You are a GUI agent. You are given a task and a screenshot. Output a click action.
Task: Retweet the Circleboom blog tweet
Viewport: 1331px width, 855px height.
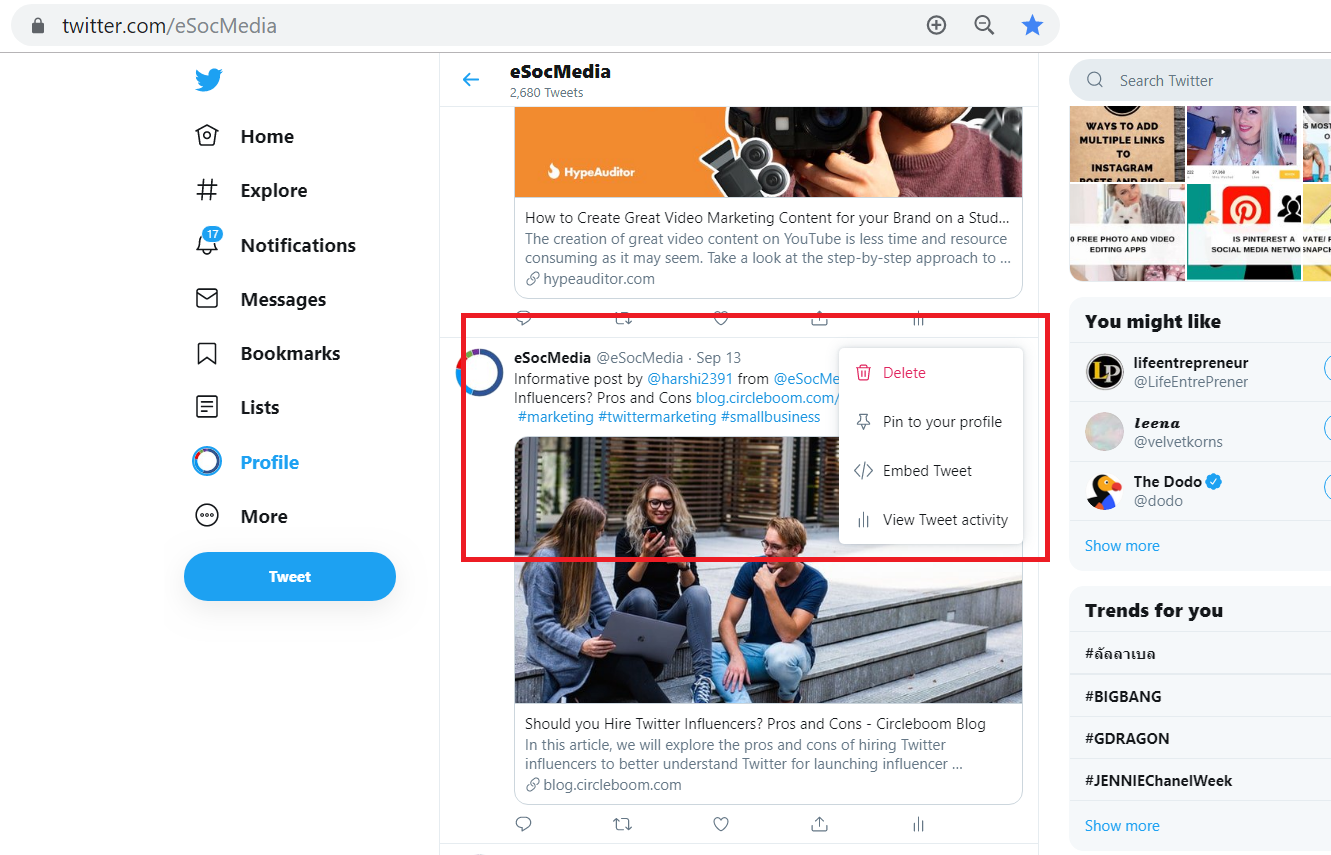pyautogui.click(x=622, y=824)
